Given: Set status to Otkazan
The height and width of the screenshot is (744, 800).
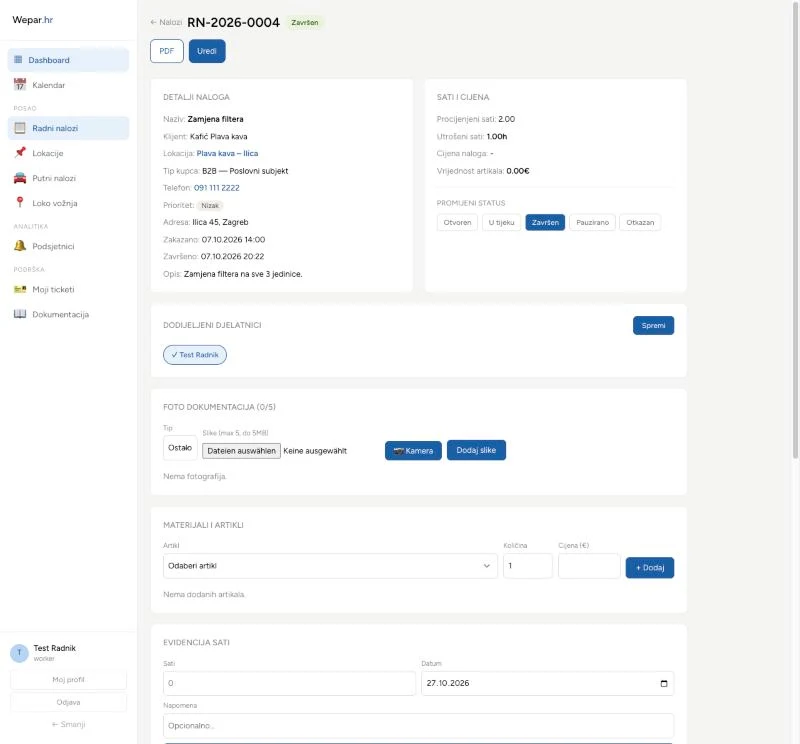Looking at the screenshot, I should (x=640, y=222).
